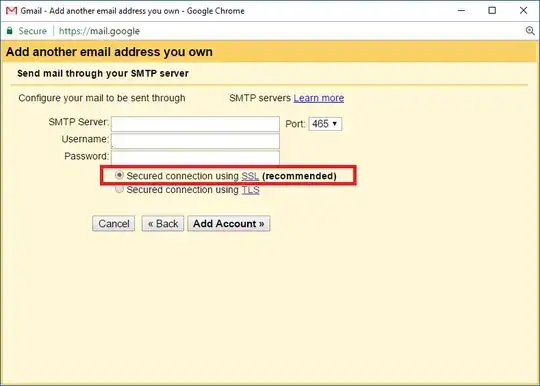Select Secured connection using TLS radio button
Image resolution: width=540 pixels, height=386 pixels.
coord(119,189)
